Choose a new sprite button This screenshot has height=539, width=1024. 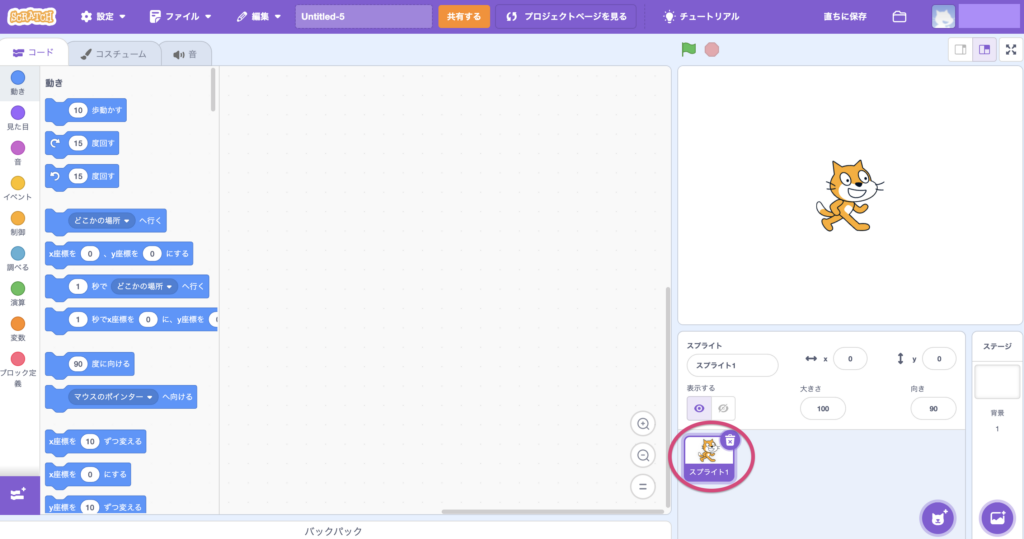[x=938, y=518]
